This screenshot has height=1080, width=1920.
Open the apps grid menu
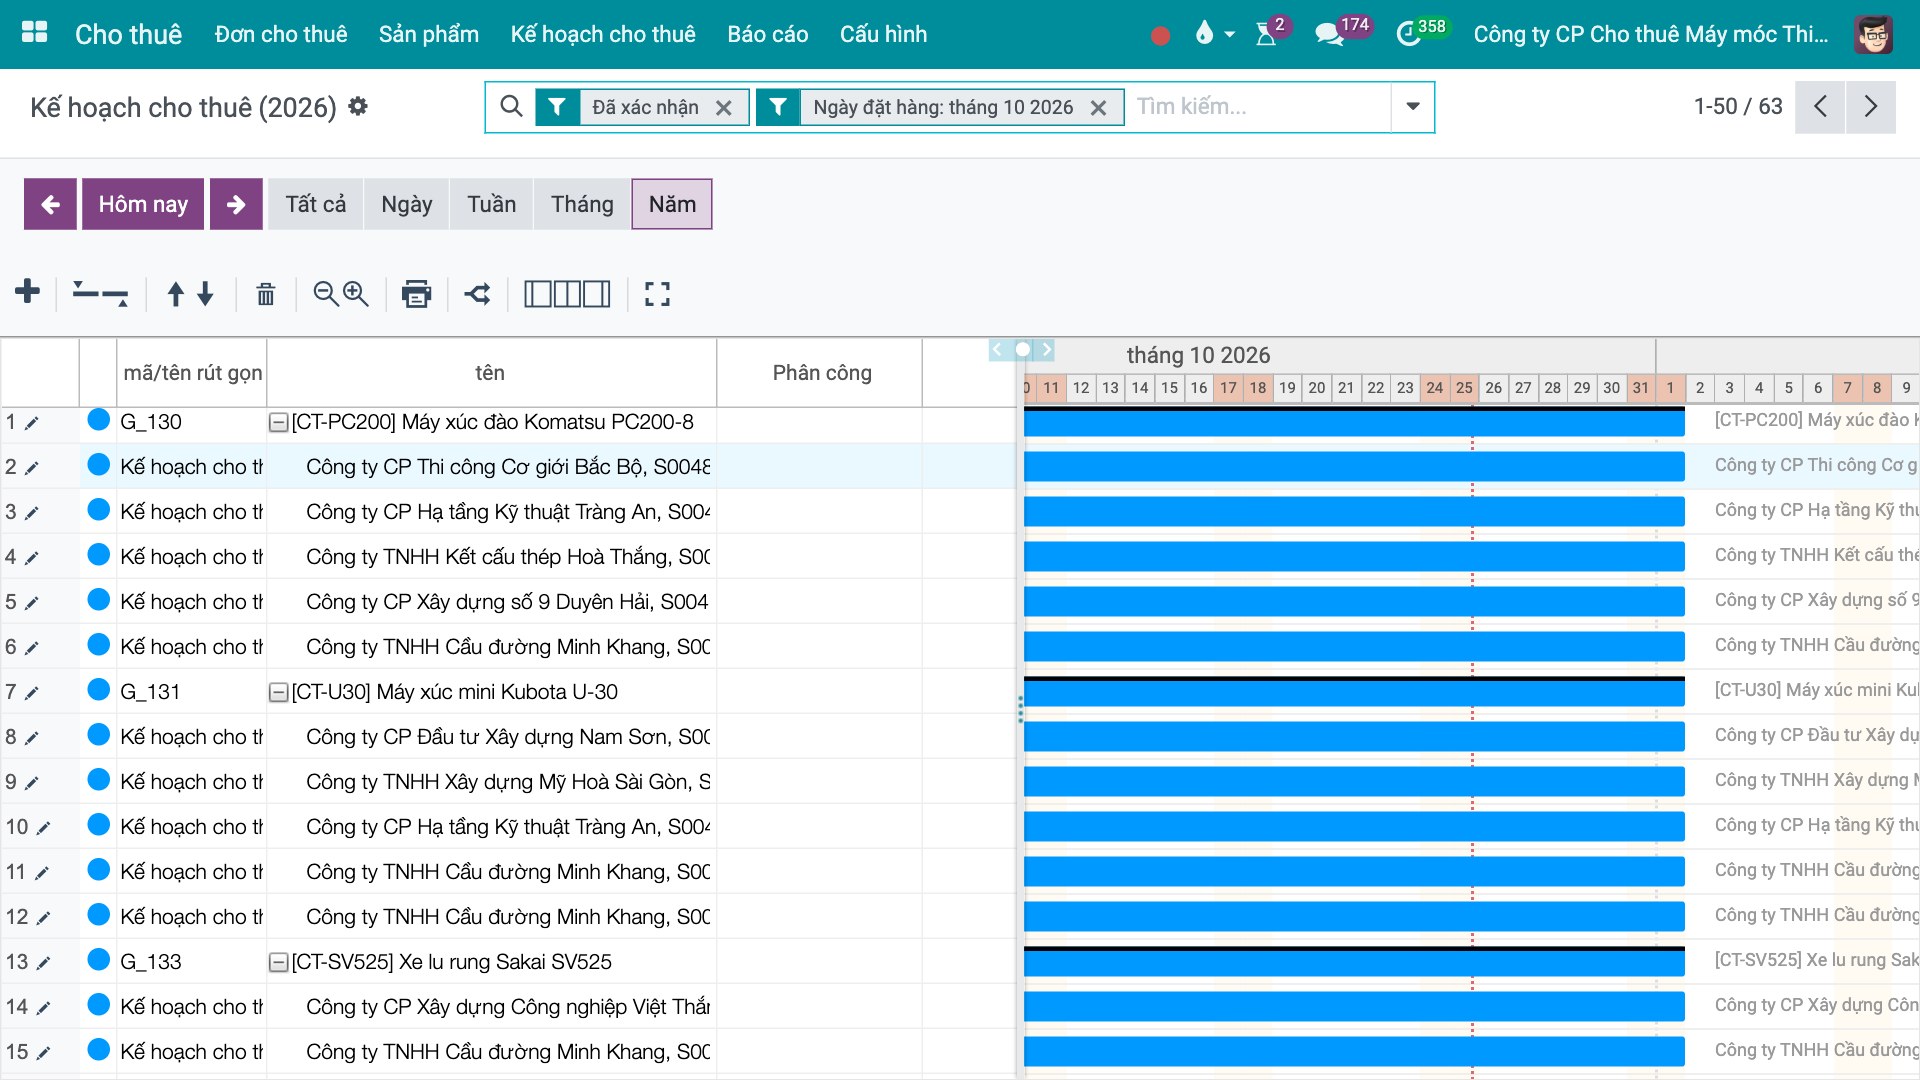click(x=35, y=33)
